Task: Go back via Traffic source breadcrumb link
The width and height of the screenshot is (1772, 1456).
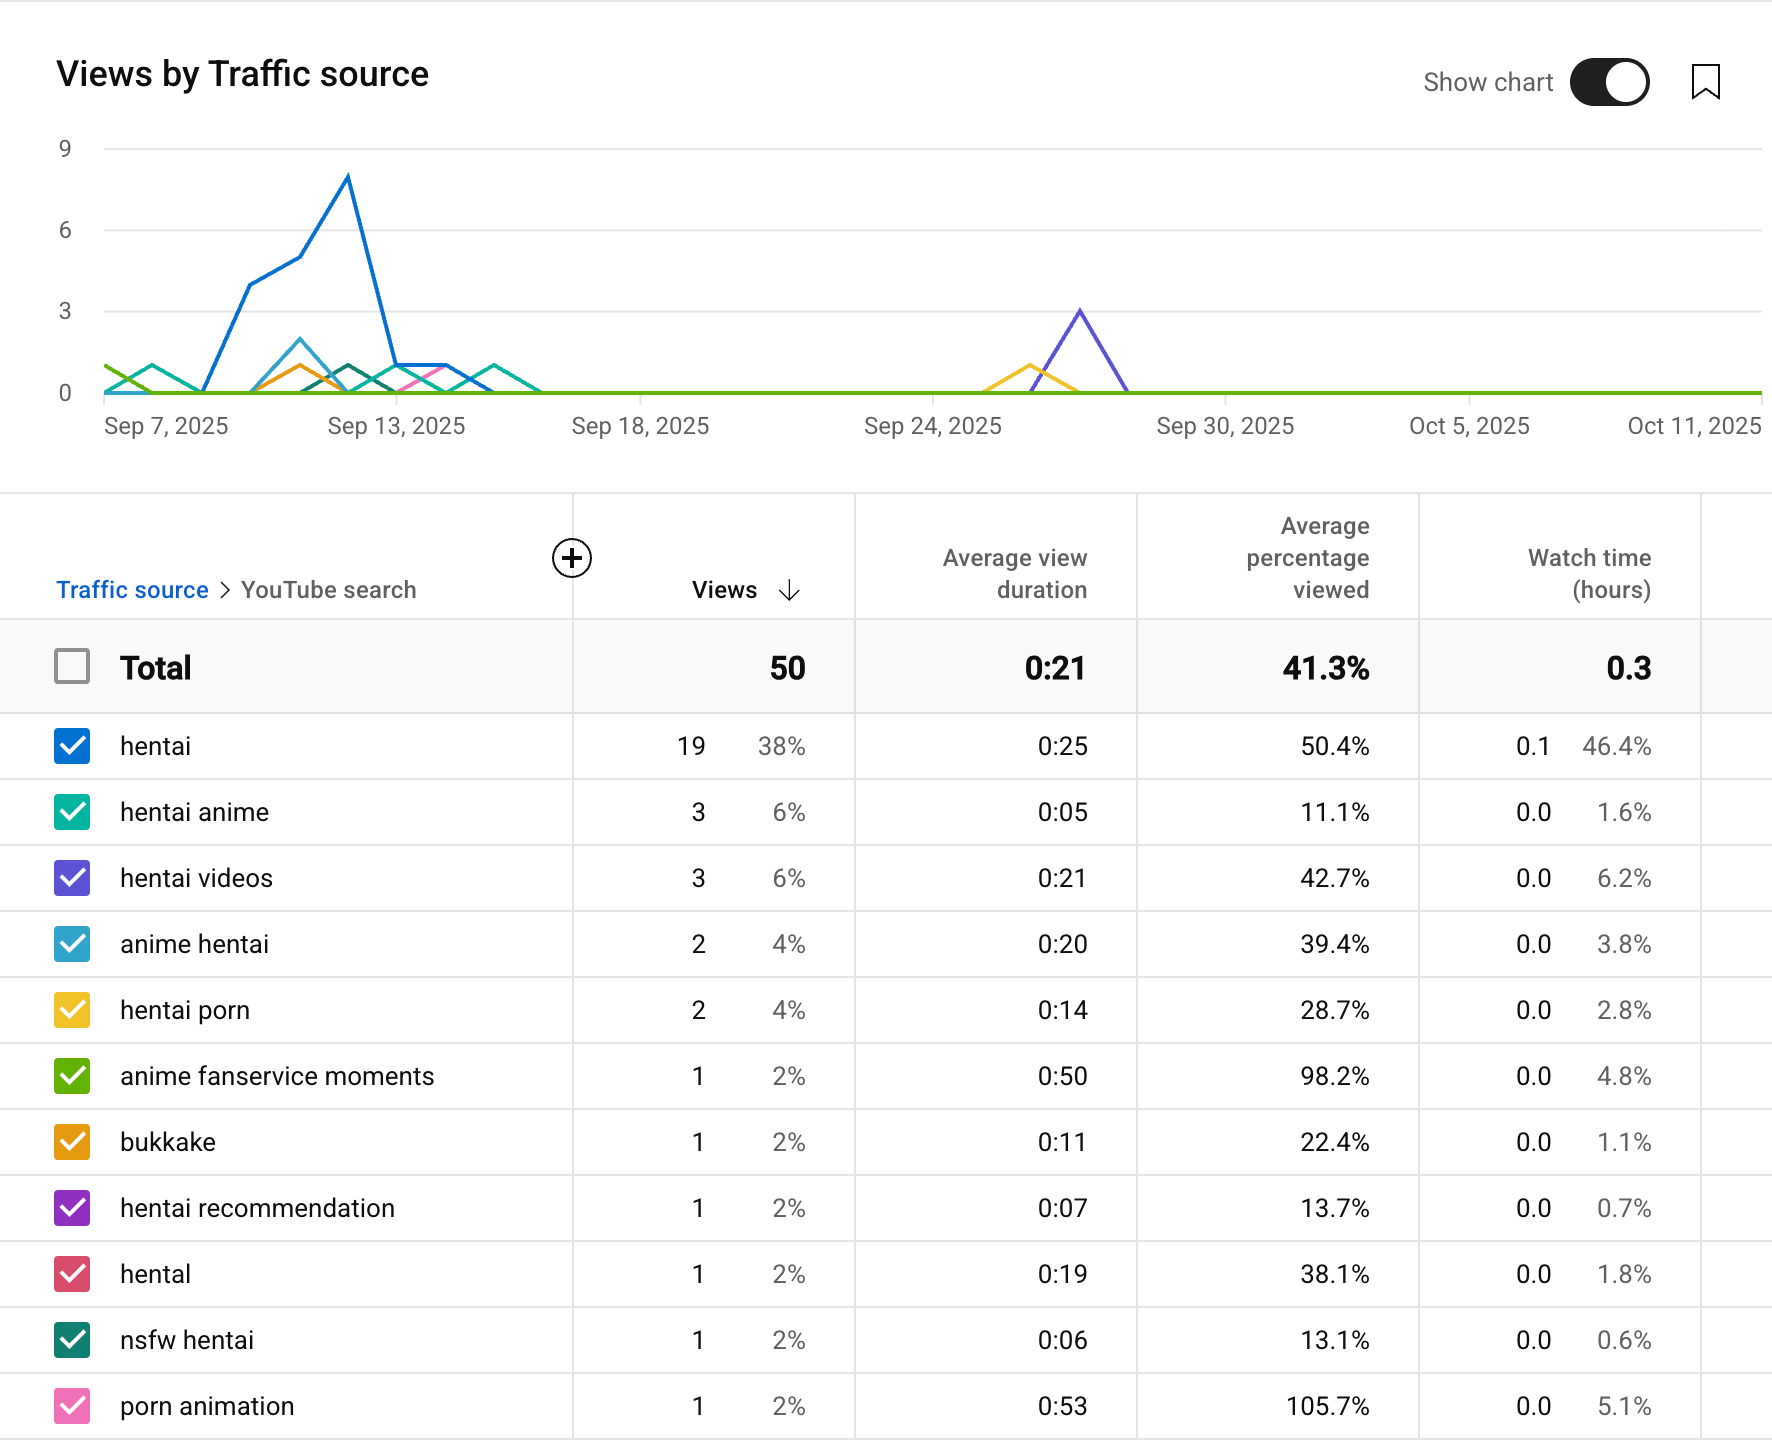Action: tap(132, 590)
